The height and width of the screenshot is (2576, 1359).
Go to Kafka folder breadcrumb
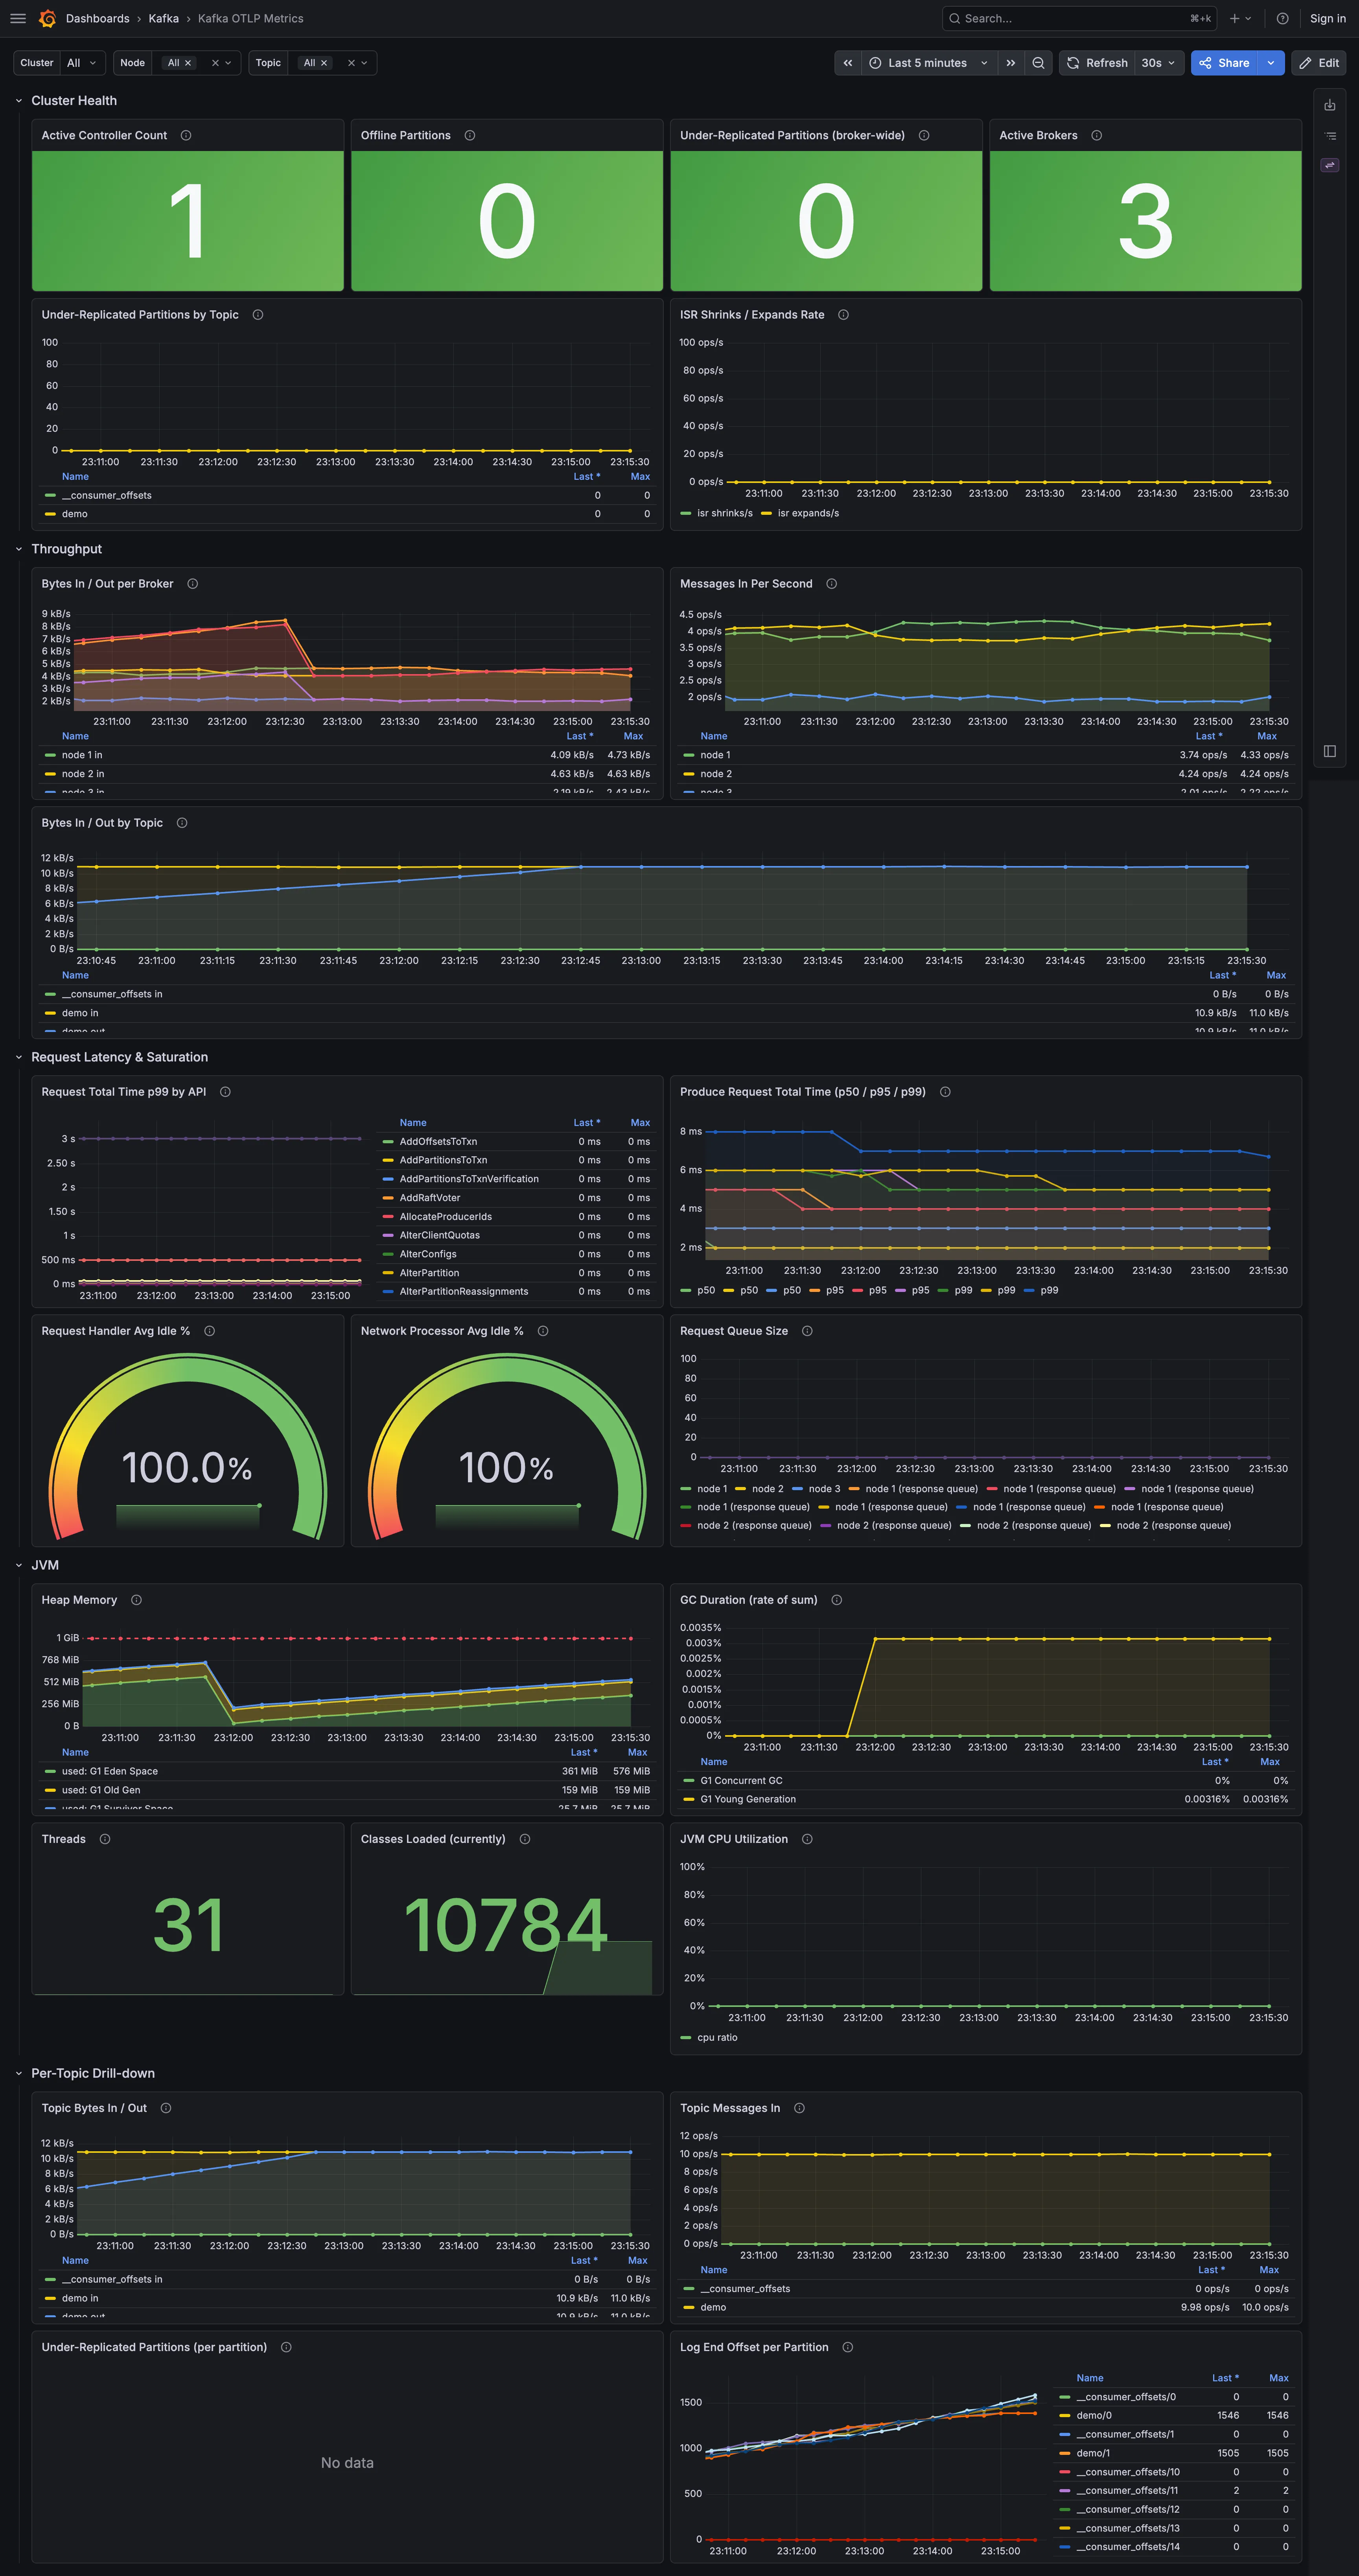[164, 18]
